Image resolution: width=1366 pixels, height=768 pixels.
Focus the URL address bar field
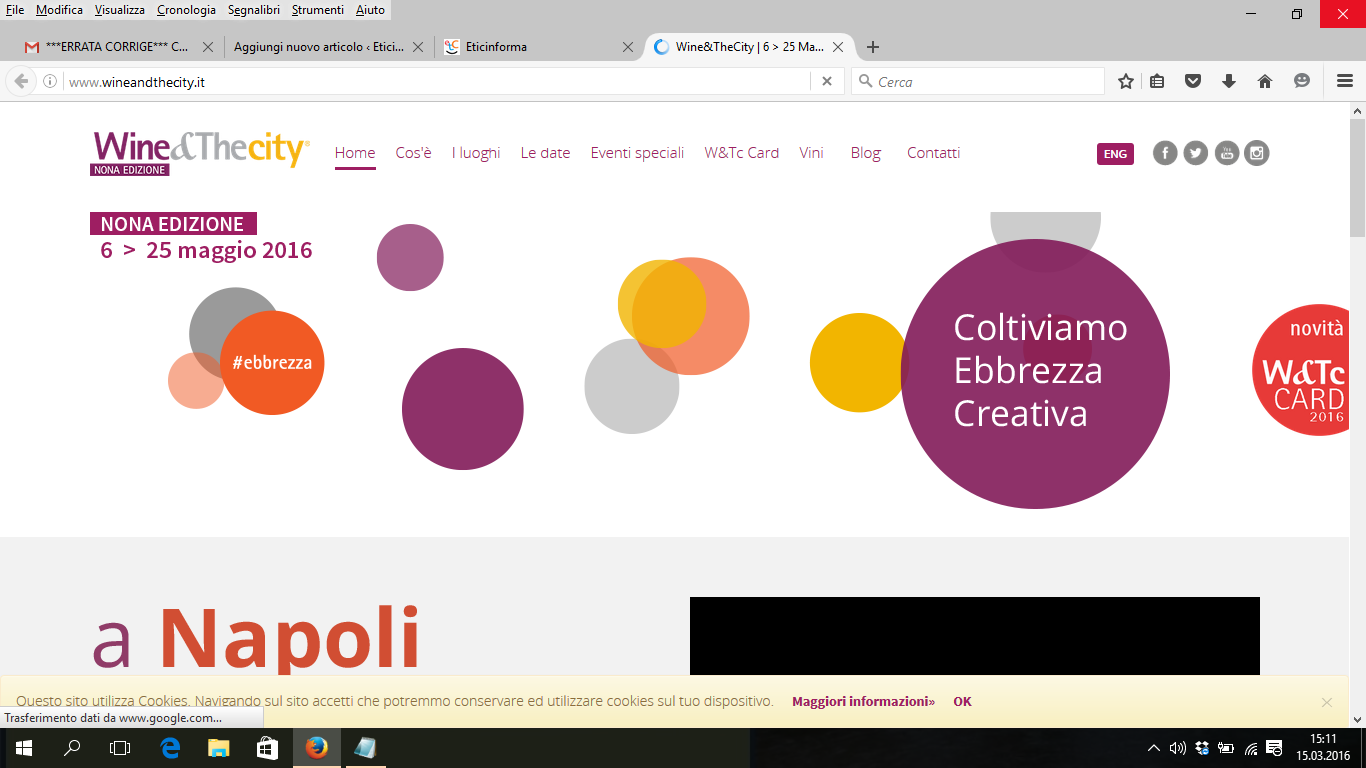click(437, 82)
